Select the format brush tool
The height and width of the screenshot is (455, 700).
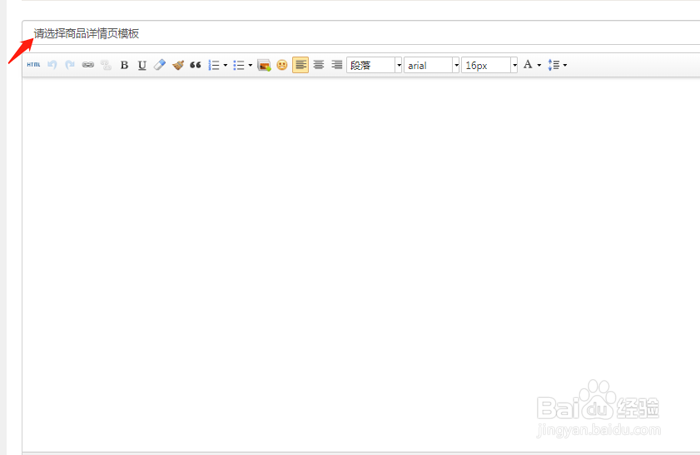pyautogui.click(x=178, y=65)
